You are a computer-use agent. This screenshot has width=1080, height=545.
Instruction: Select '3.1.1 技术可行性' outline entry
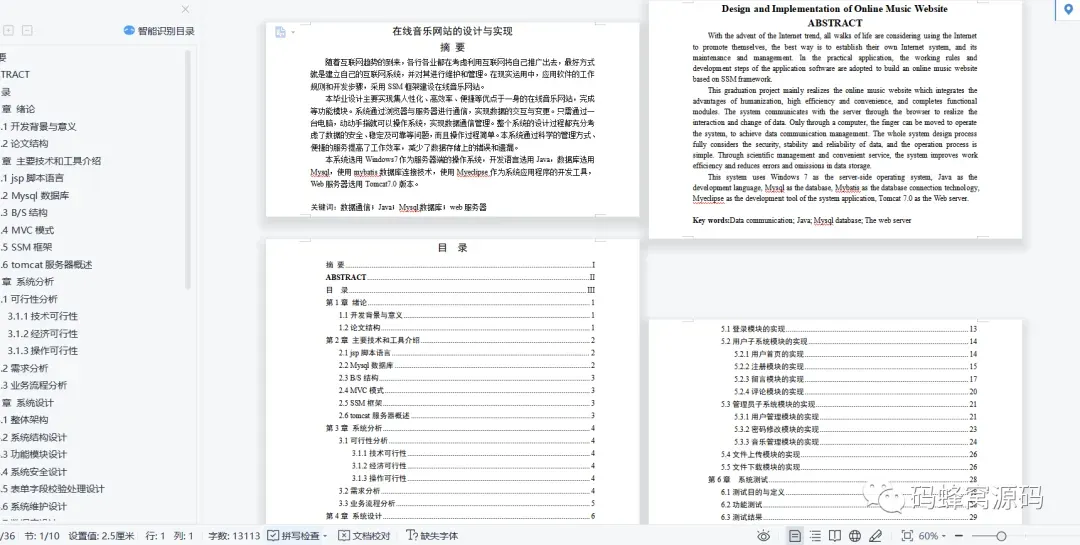(x=43, y=316)
